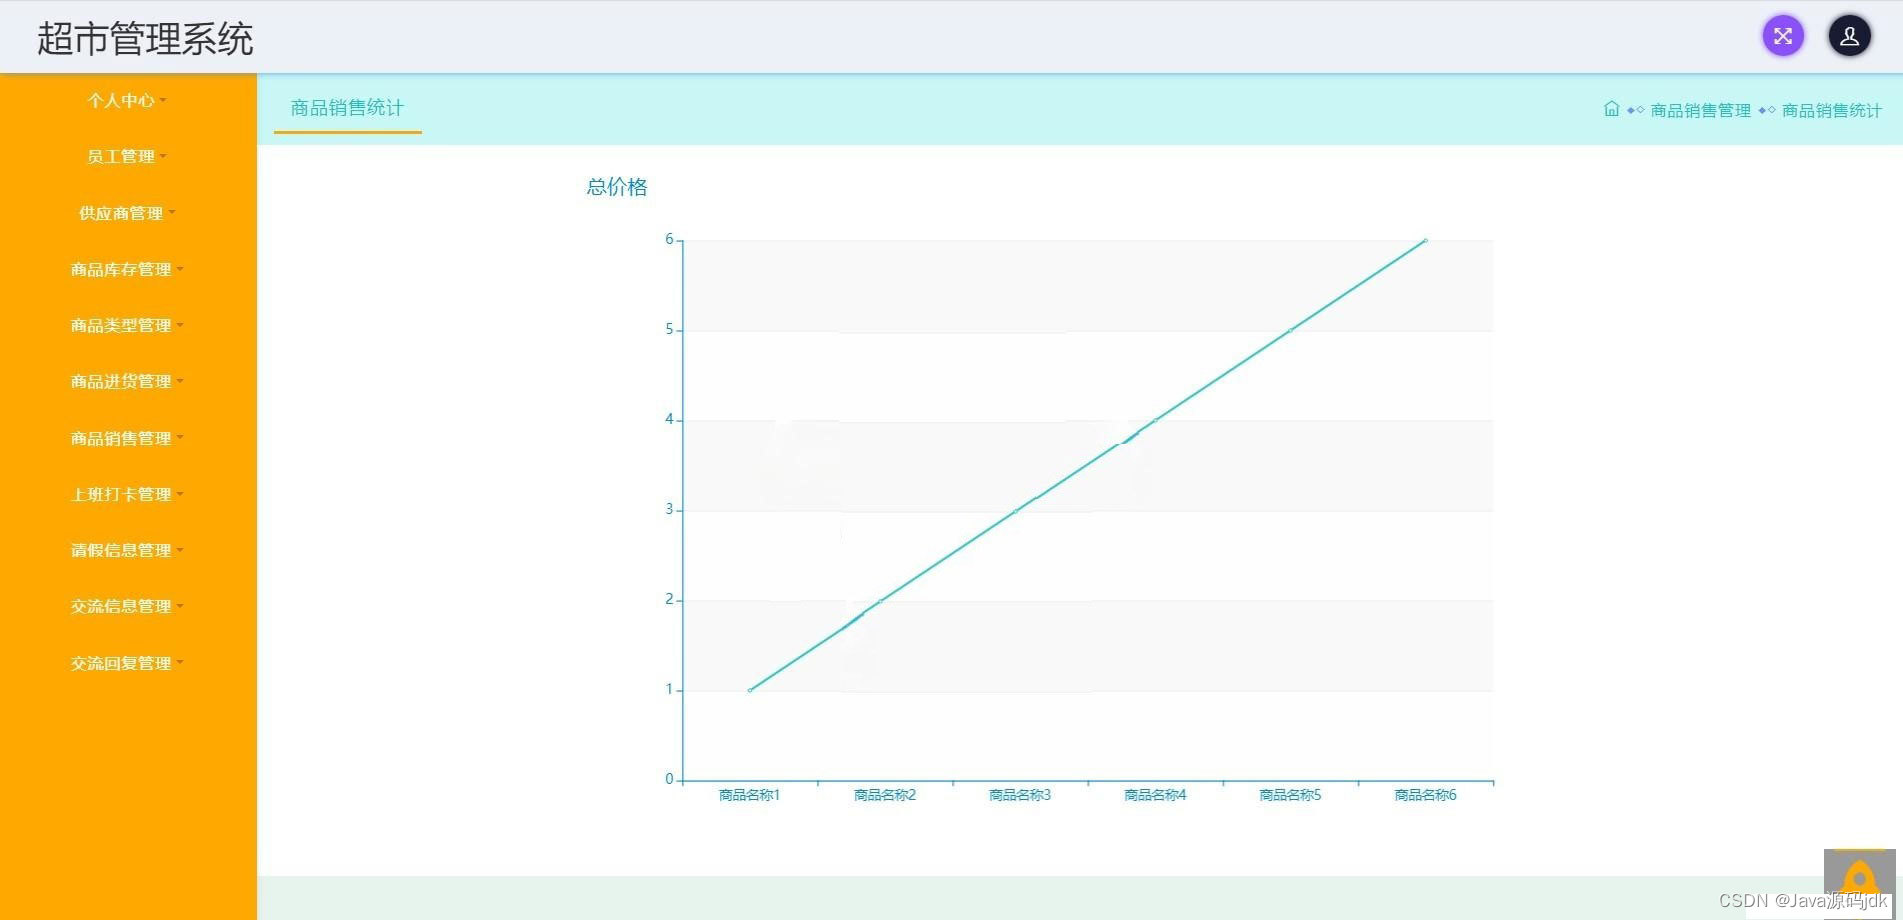Viewport: 1903px width, 920px height.
Task: Click the 超市管理系统 header title
Action: 145,39
